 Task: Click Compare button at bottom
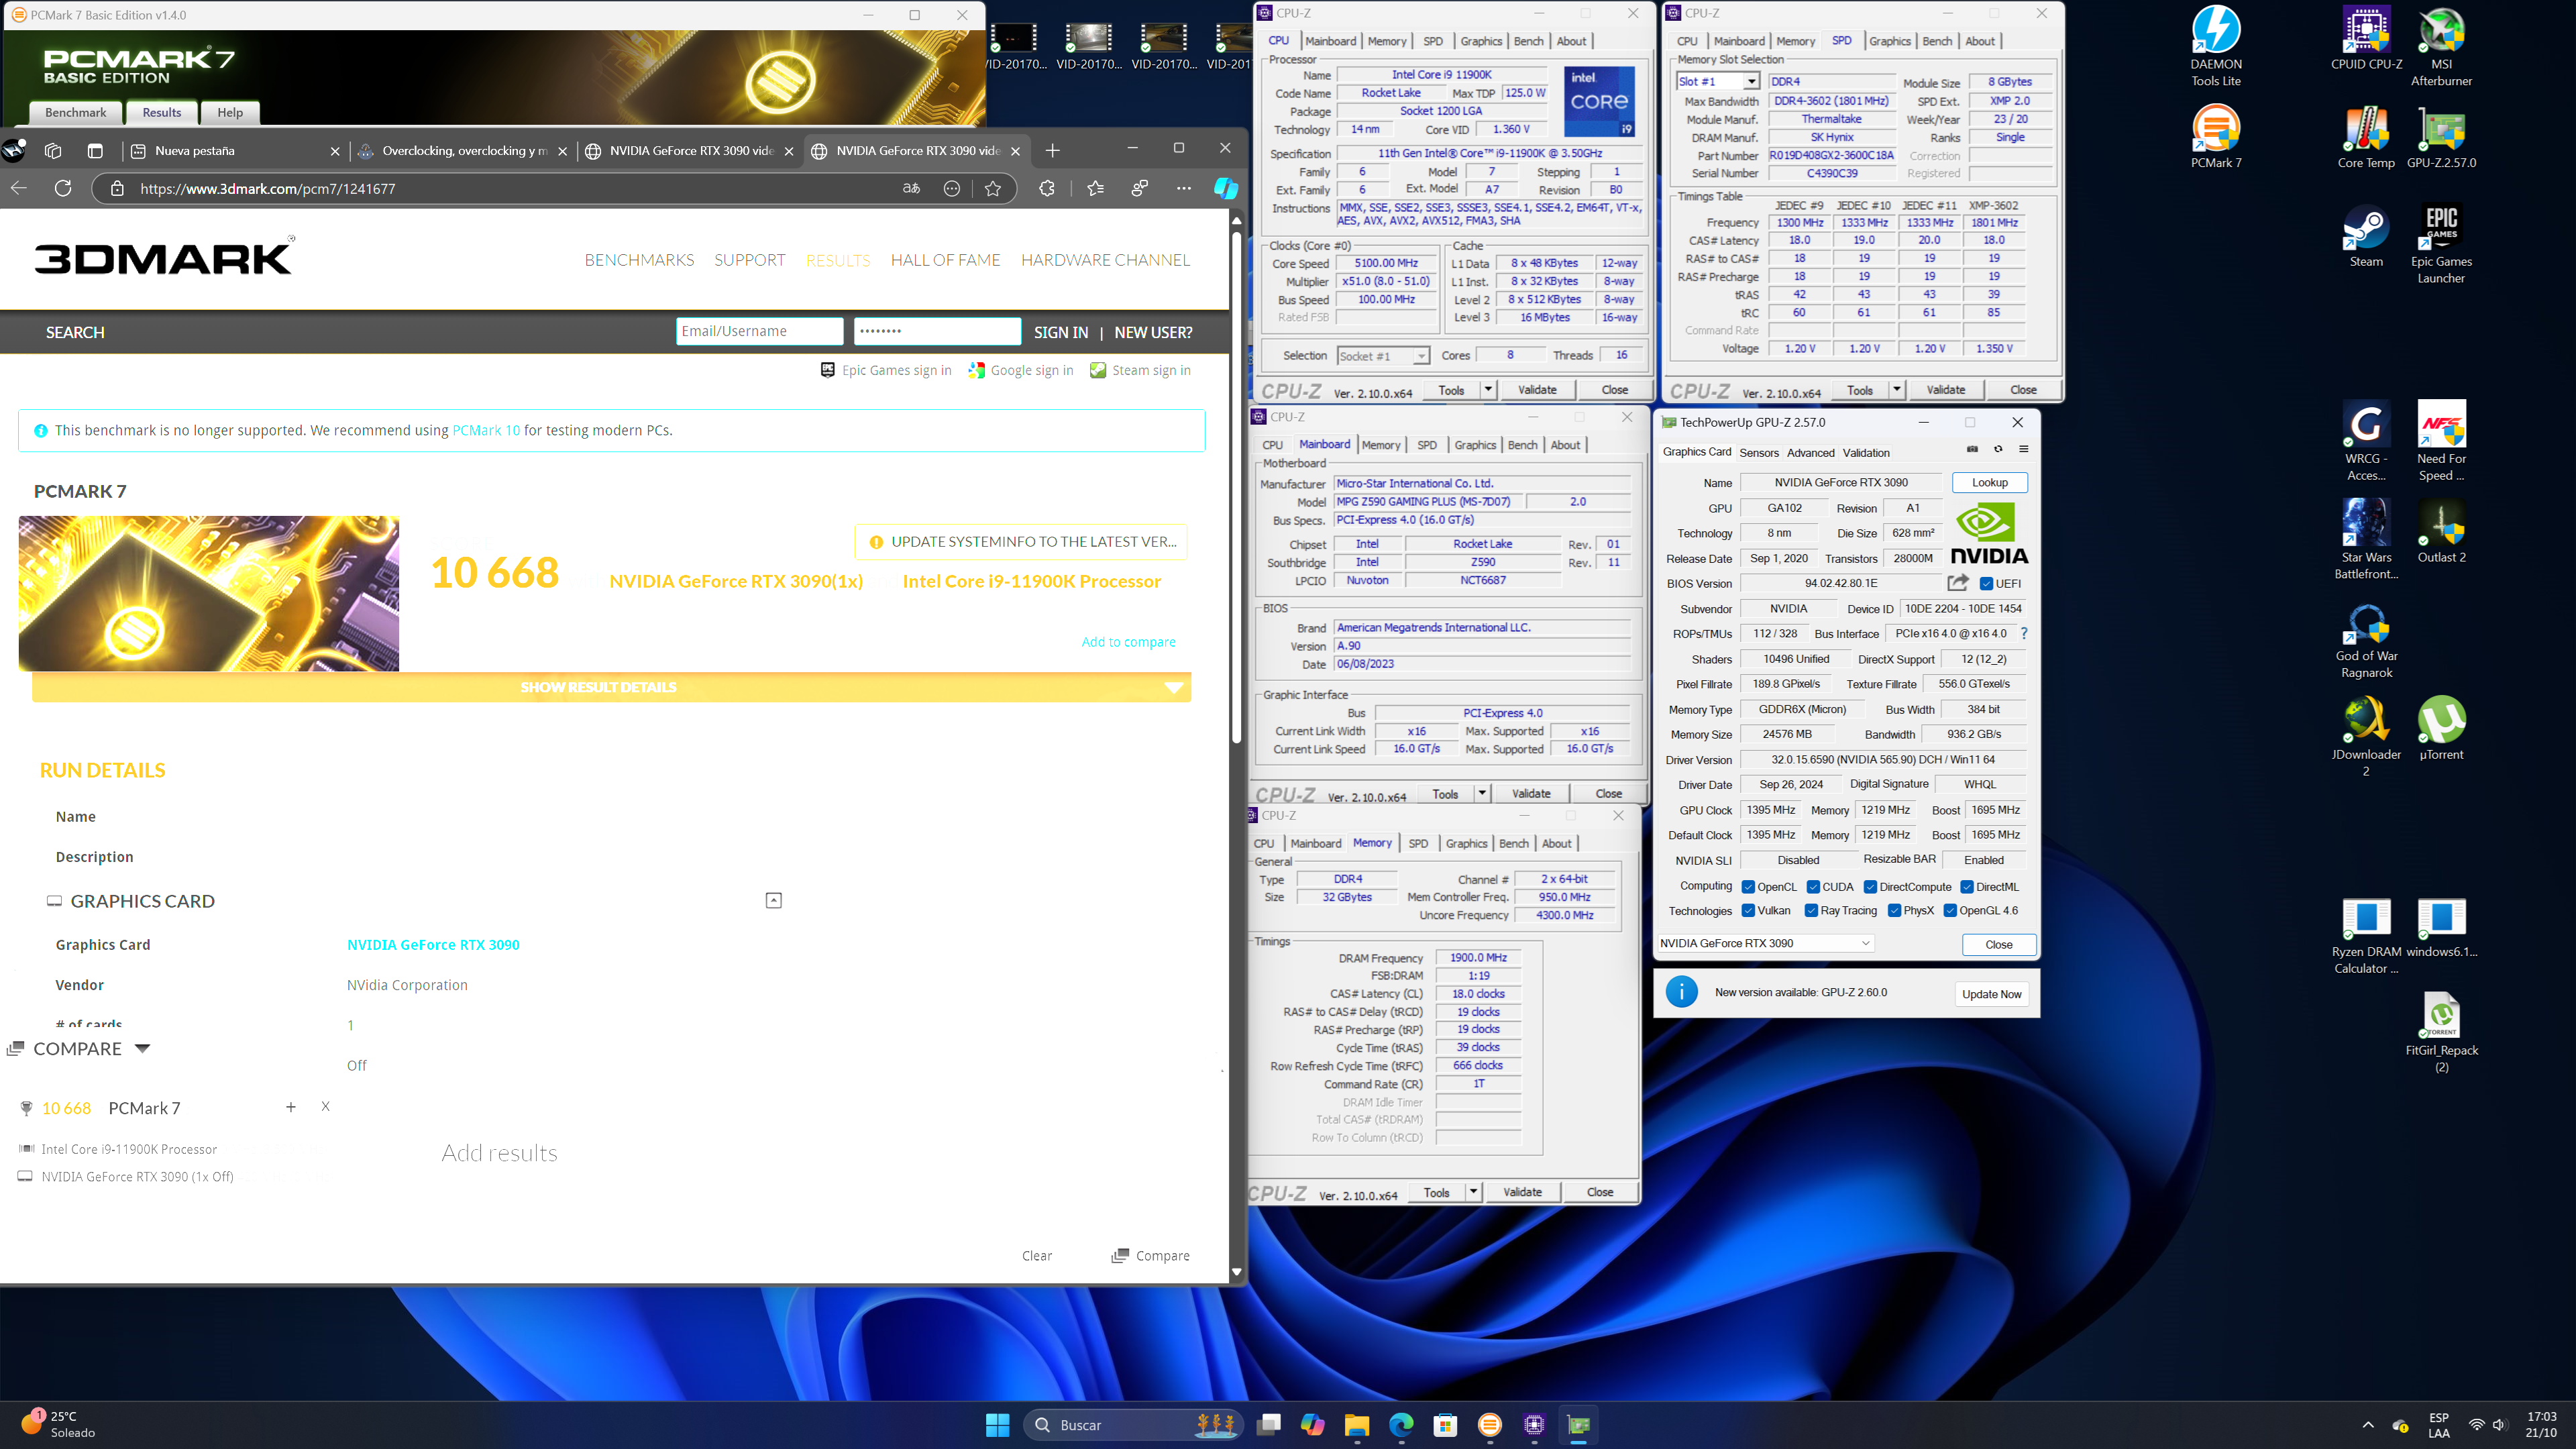(x=1151, y=1255)
